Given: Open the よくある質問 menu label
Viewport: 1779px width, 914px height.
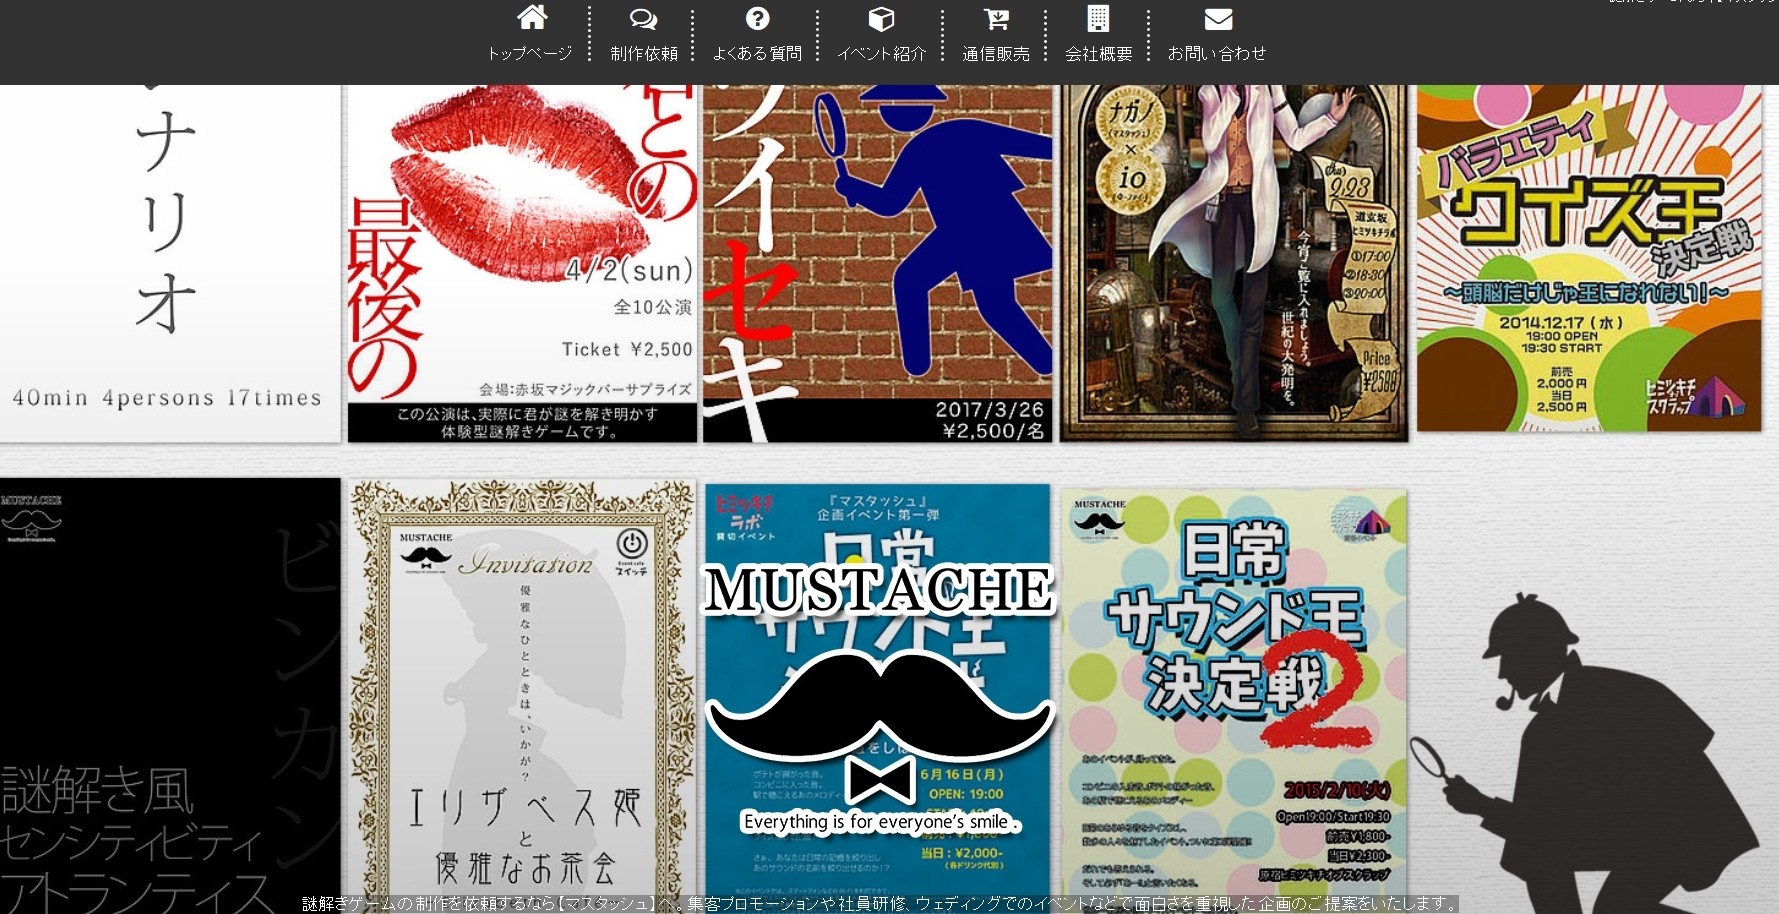Looking at the screenshot, I should [x=757, y=54].
